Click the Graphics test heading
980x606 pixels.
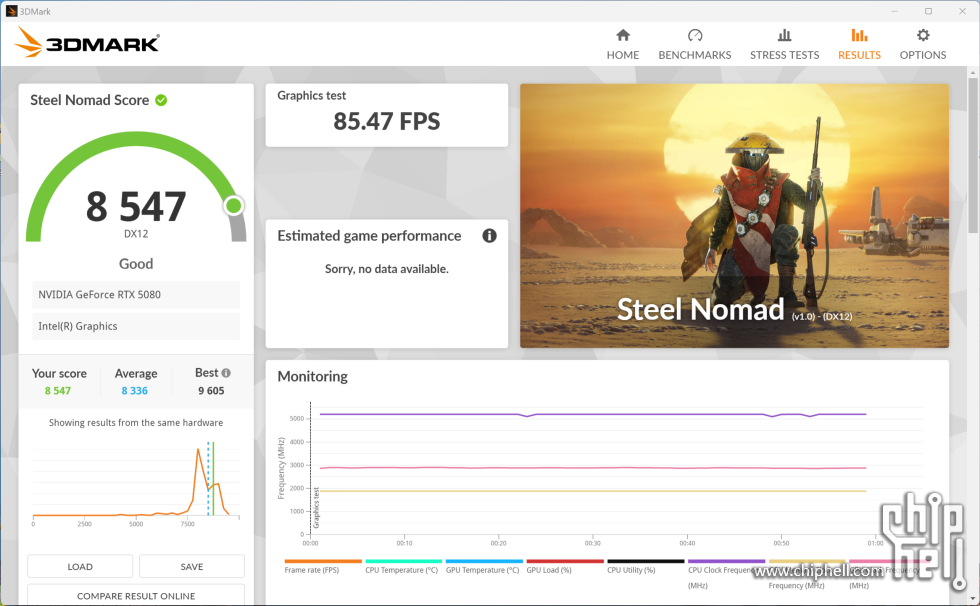pos(311,96)
